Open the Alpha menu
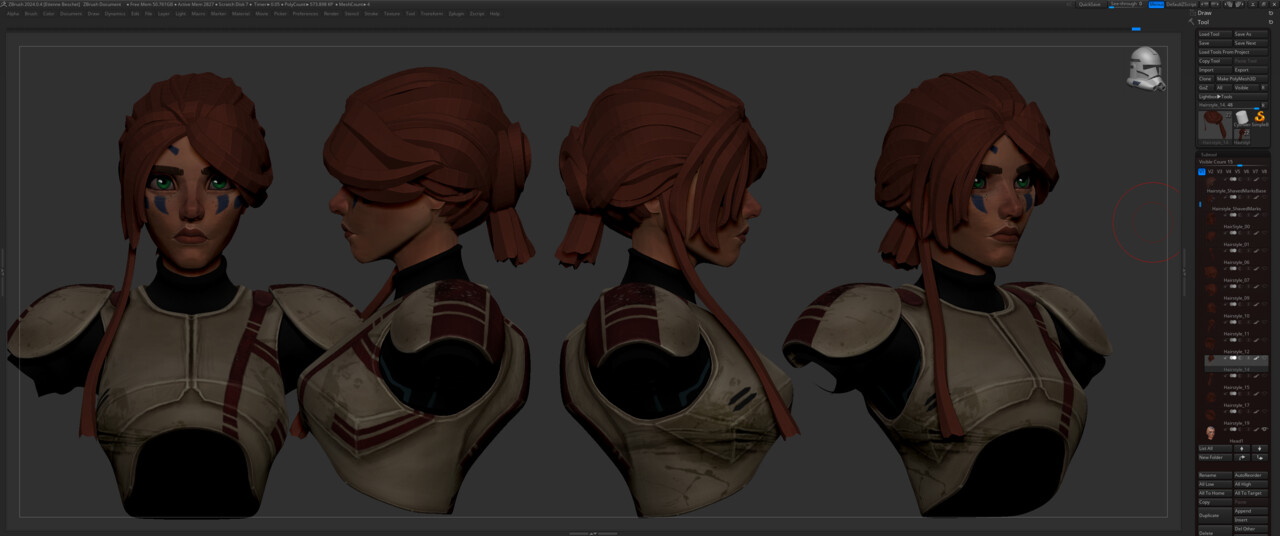 [13, 14]
